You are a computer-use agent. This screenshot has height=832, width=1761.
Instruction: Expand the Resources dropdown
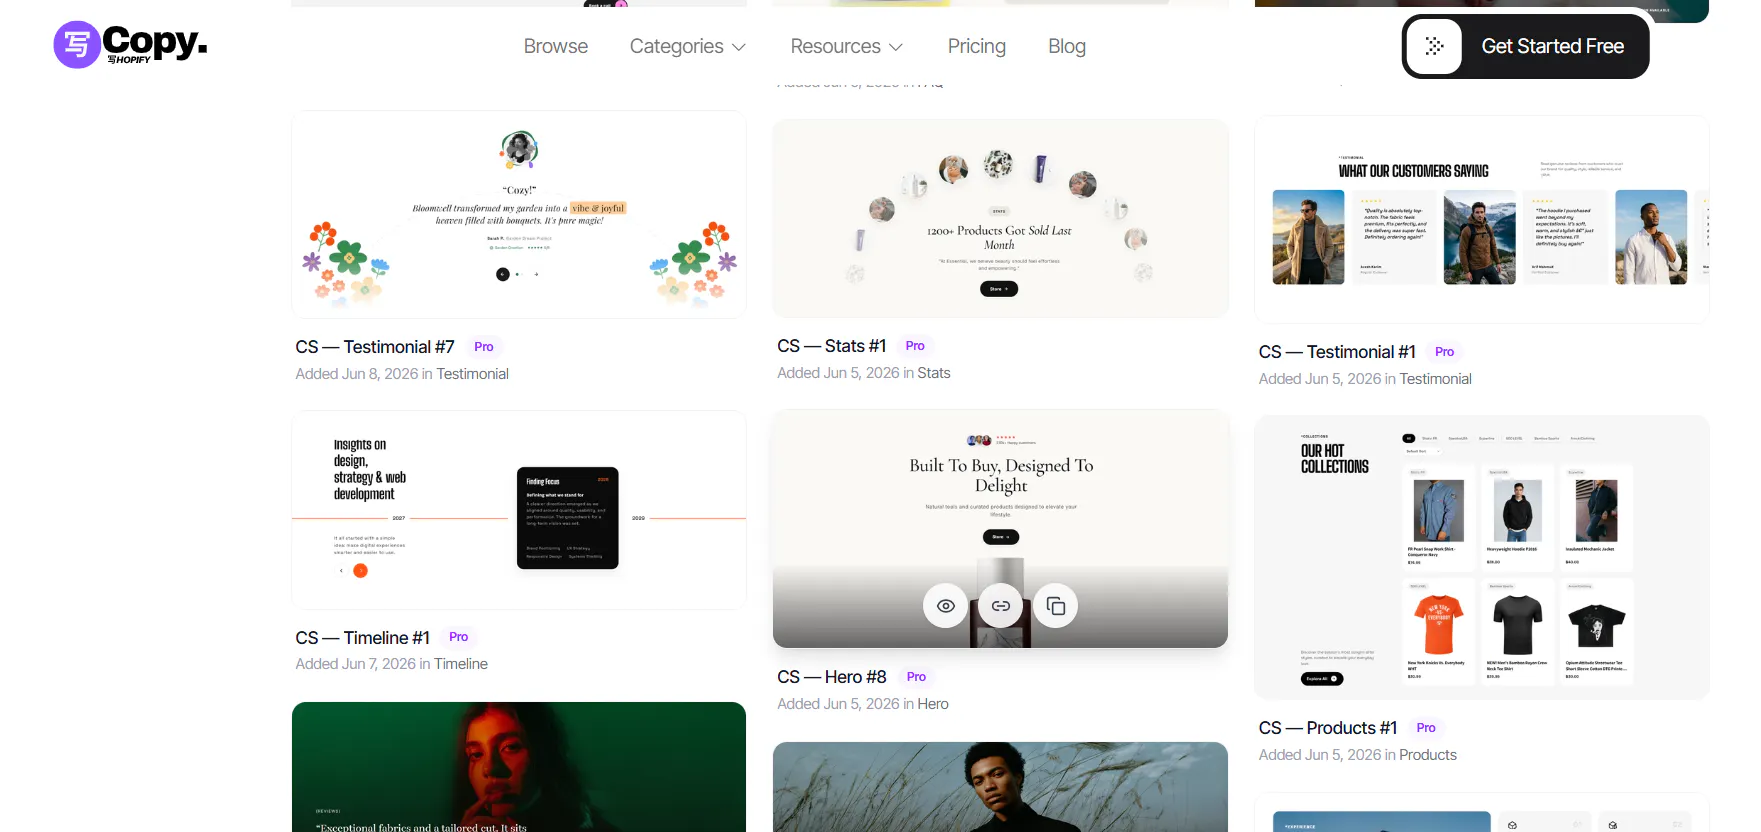coord(847,46)
